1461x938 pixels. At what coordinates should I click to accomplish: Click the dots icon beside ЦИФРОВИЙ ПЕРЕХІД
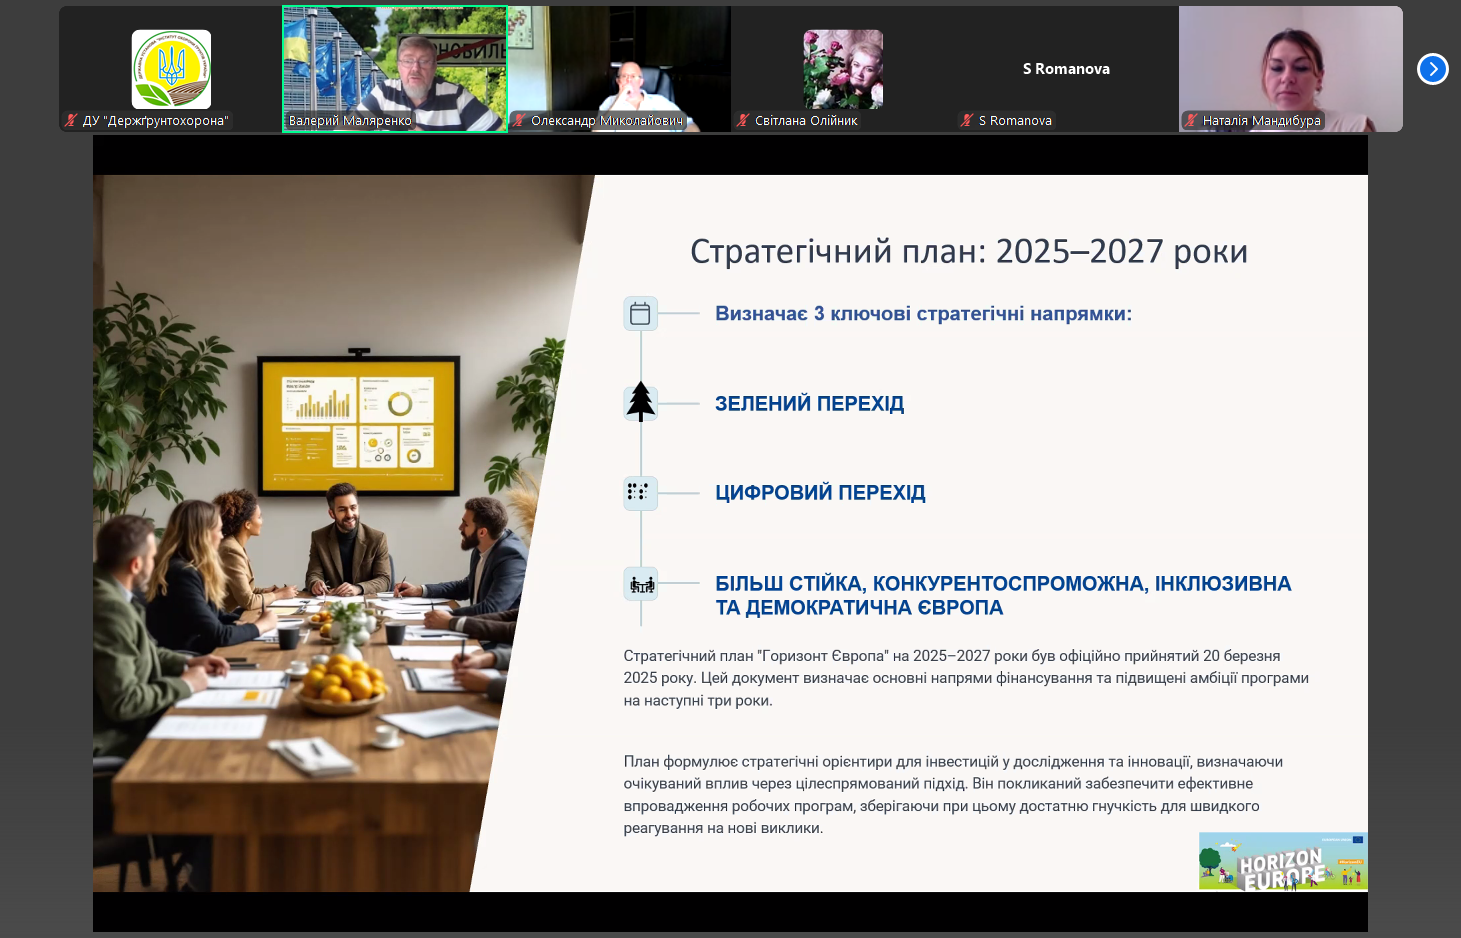640,492
